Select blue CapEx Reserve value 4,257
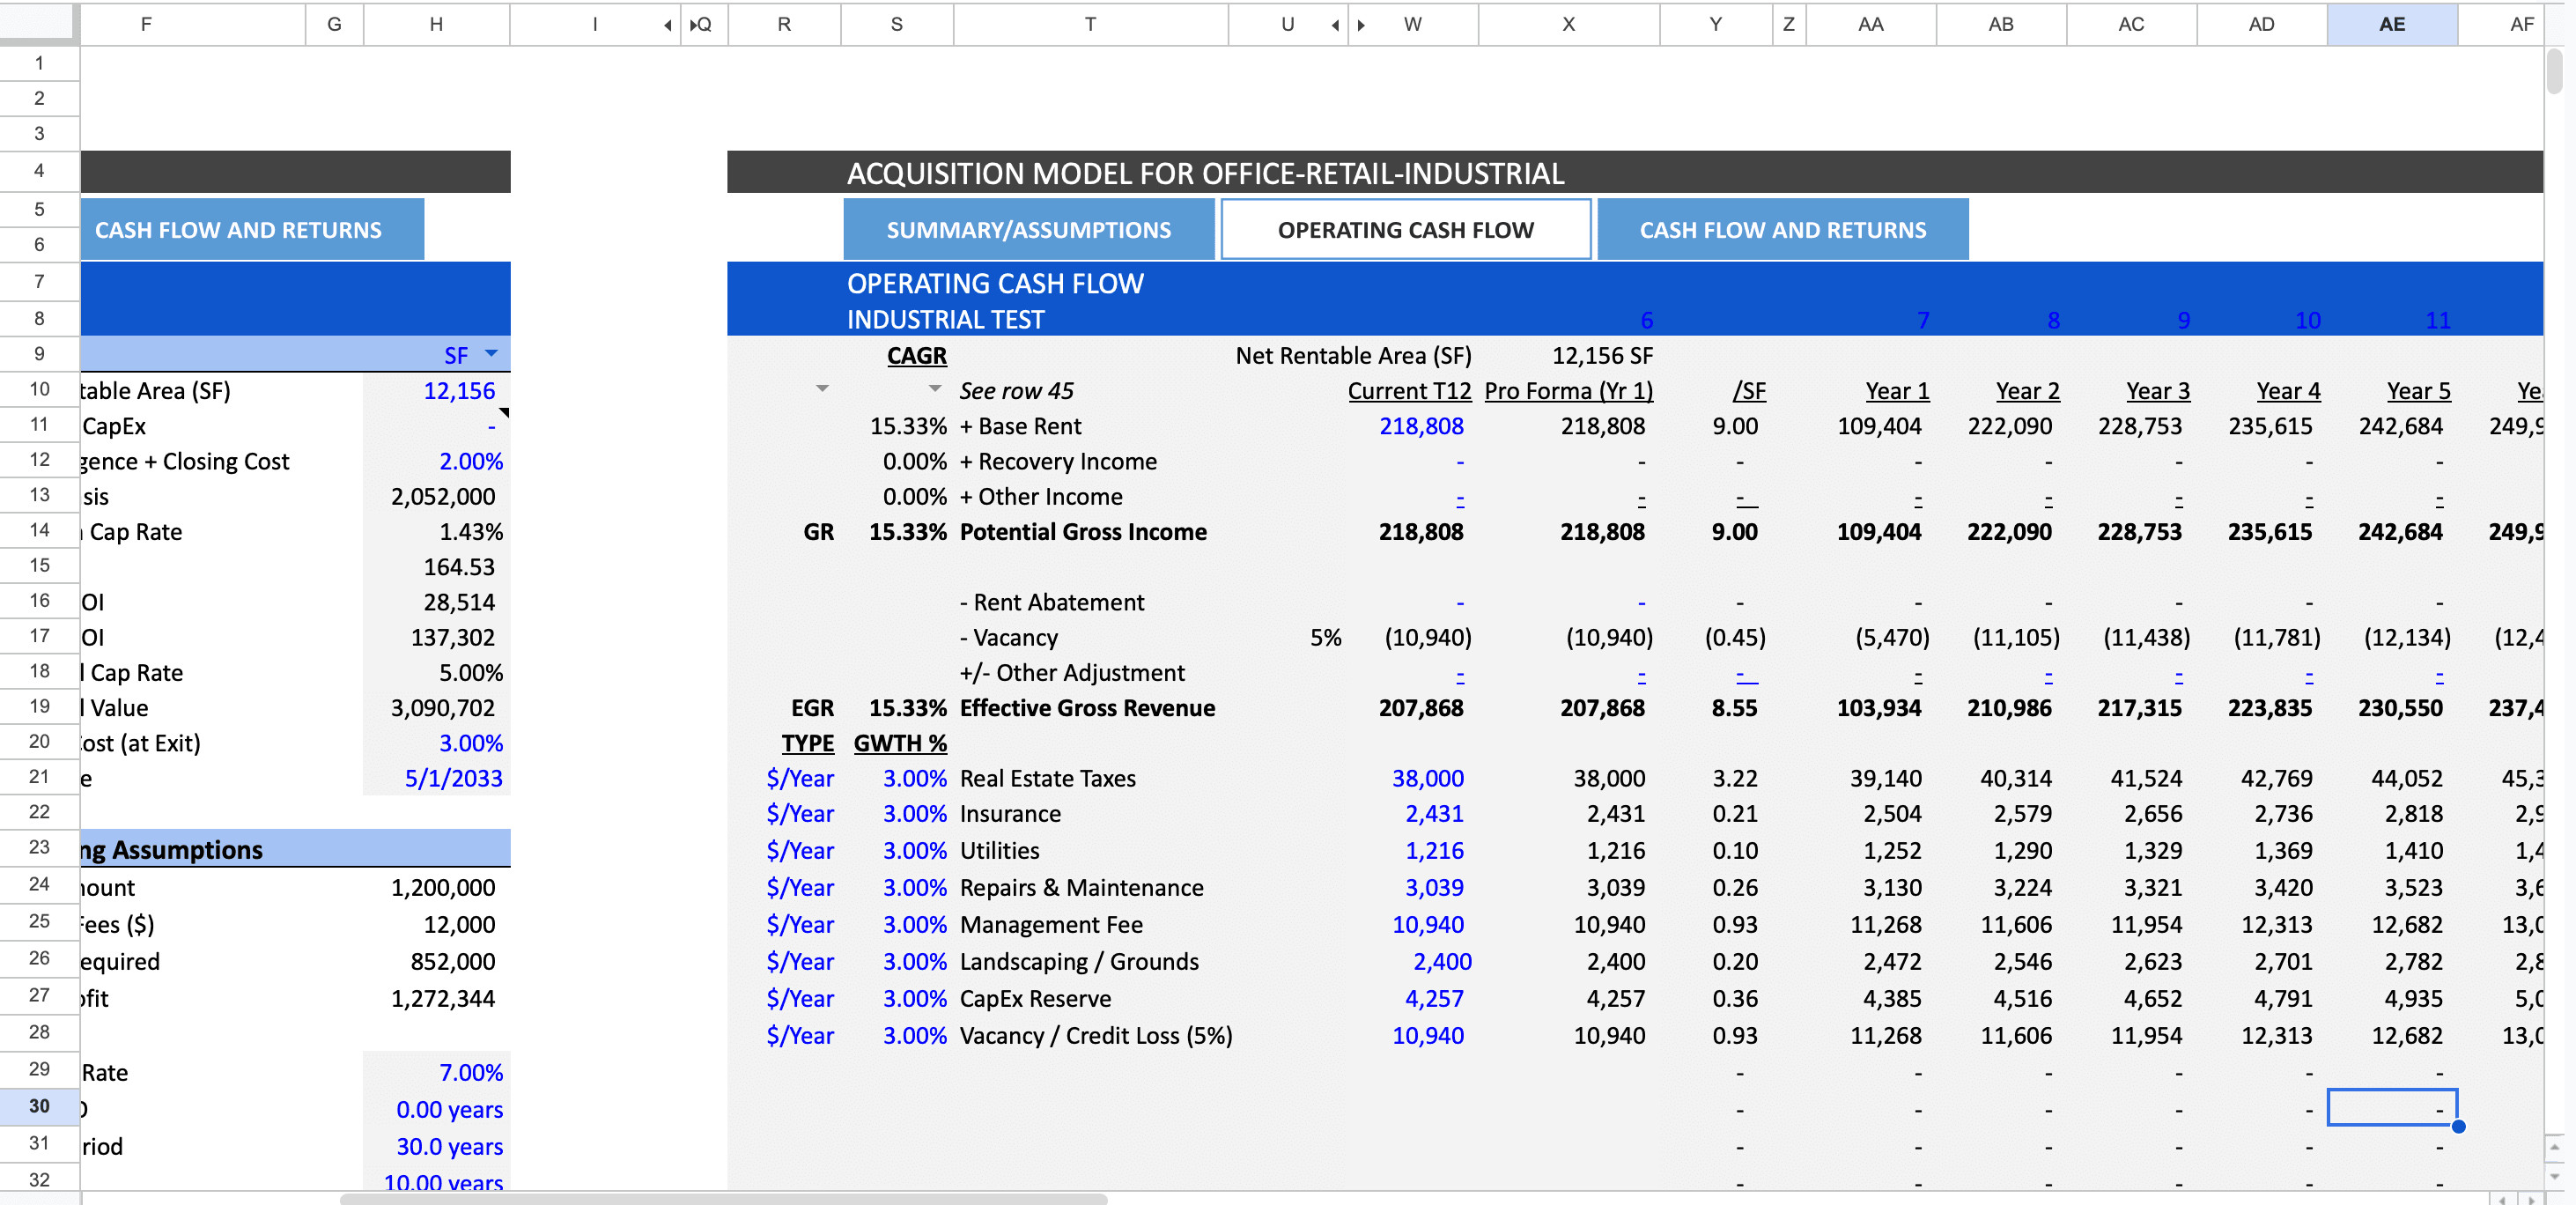The height and width of the screenshot is (1205, 2576). [1434, 999]
